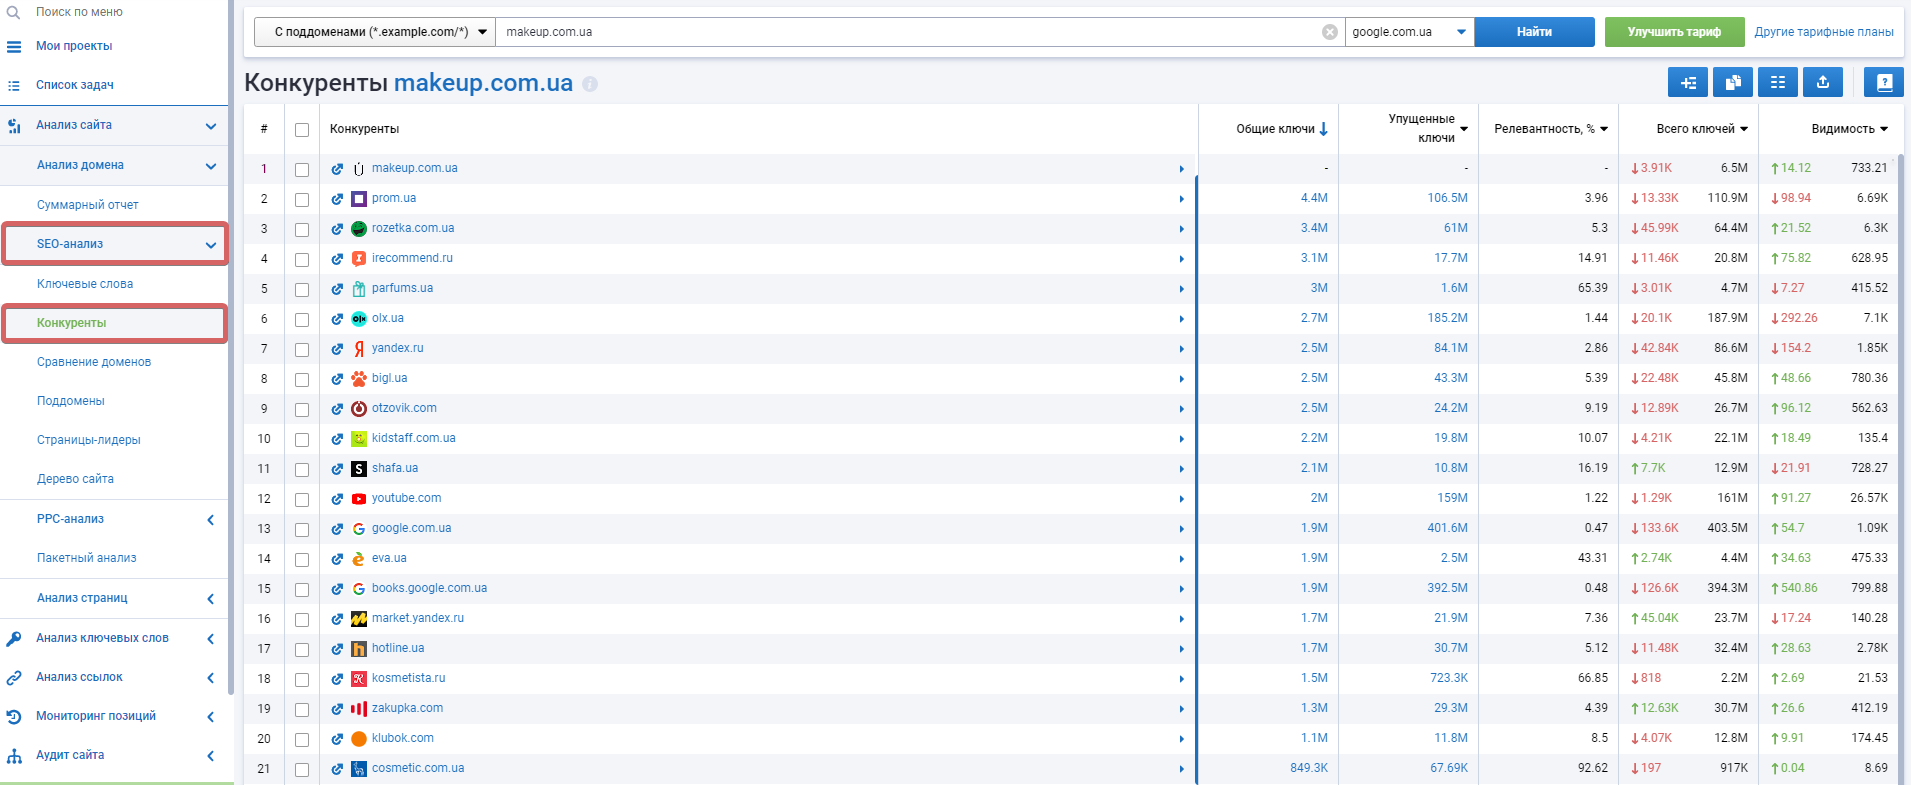This screenshot has width=1911, height=785.
Task: Clear the domain search field with the X icon
Action: click(x=1330, y=32)
